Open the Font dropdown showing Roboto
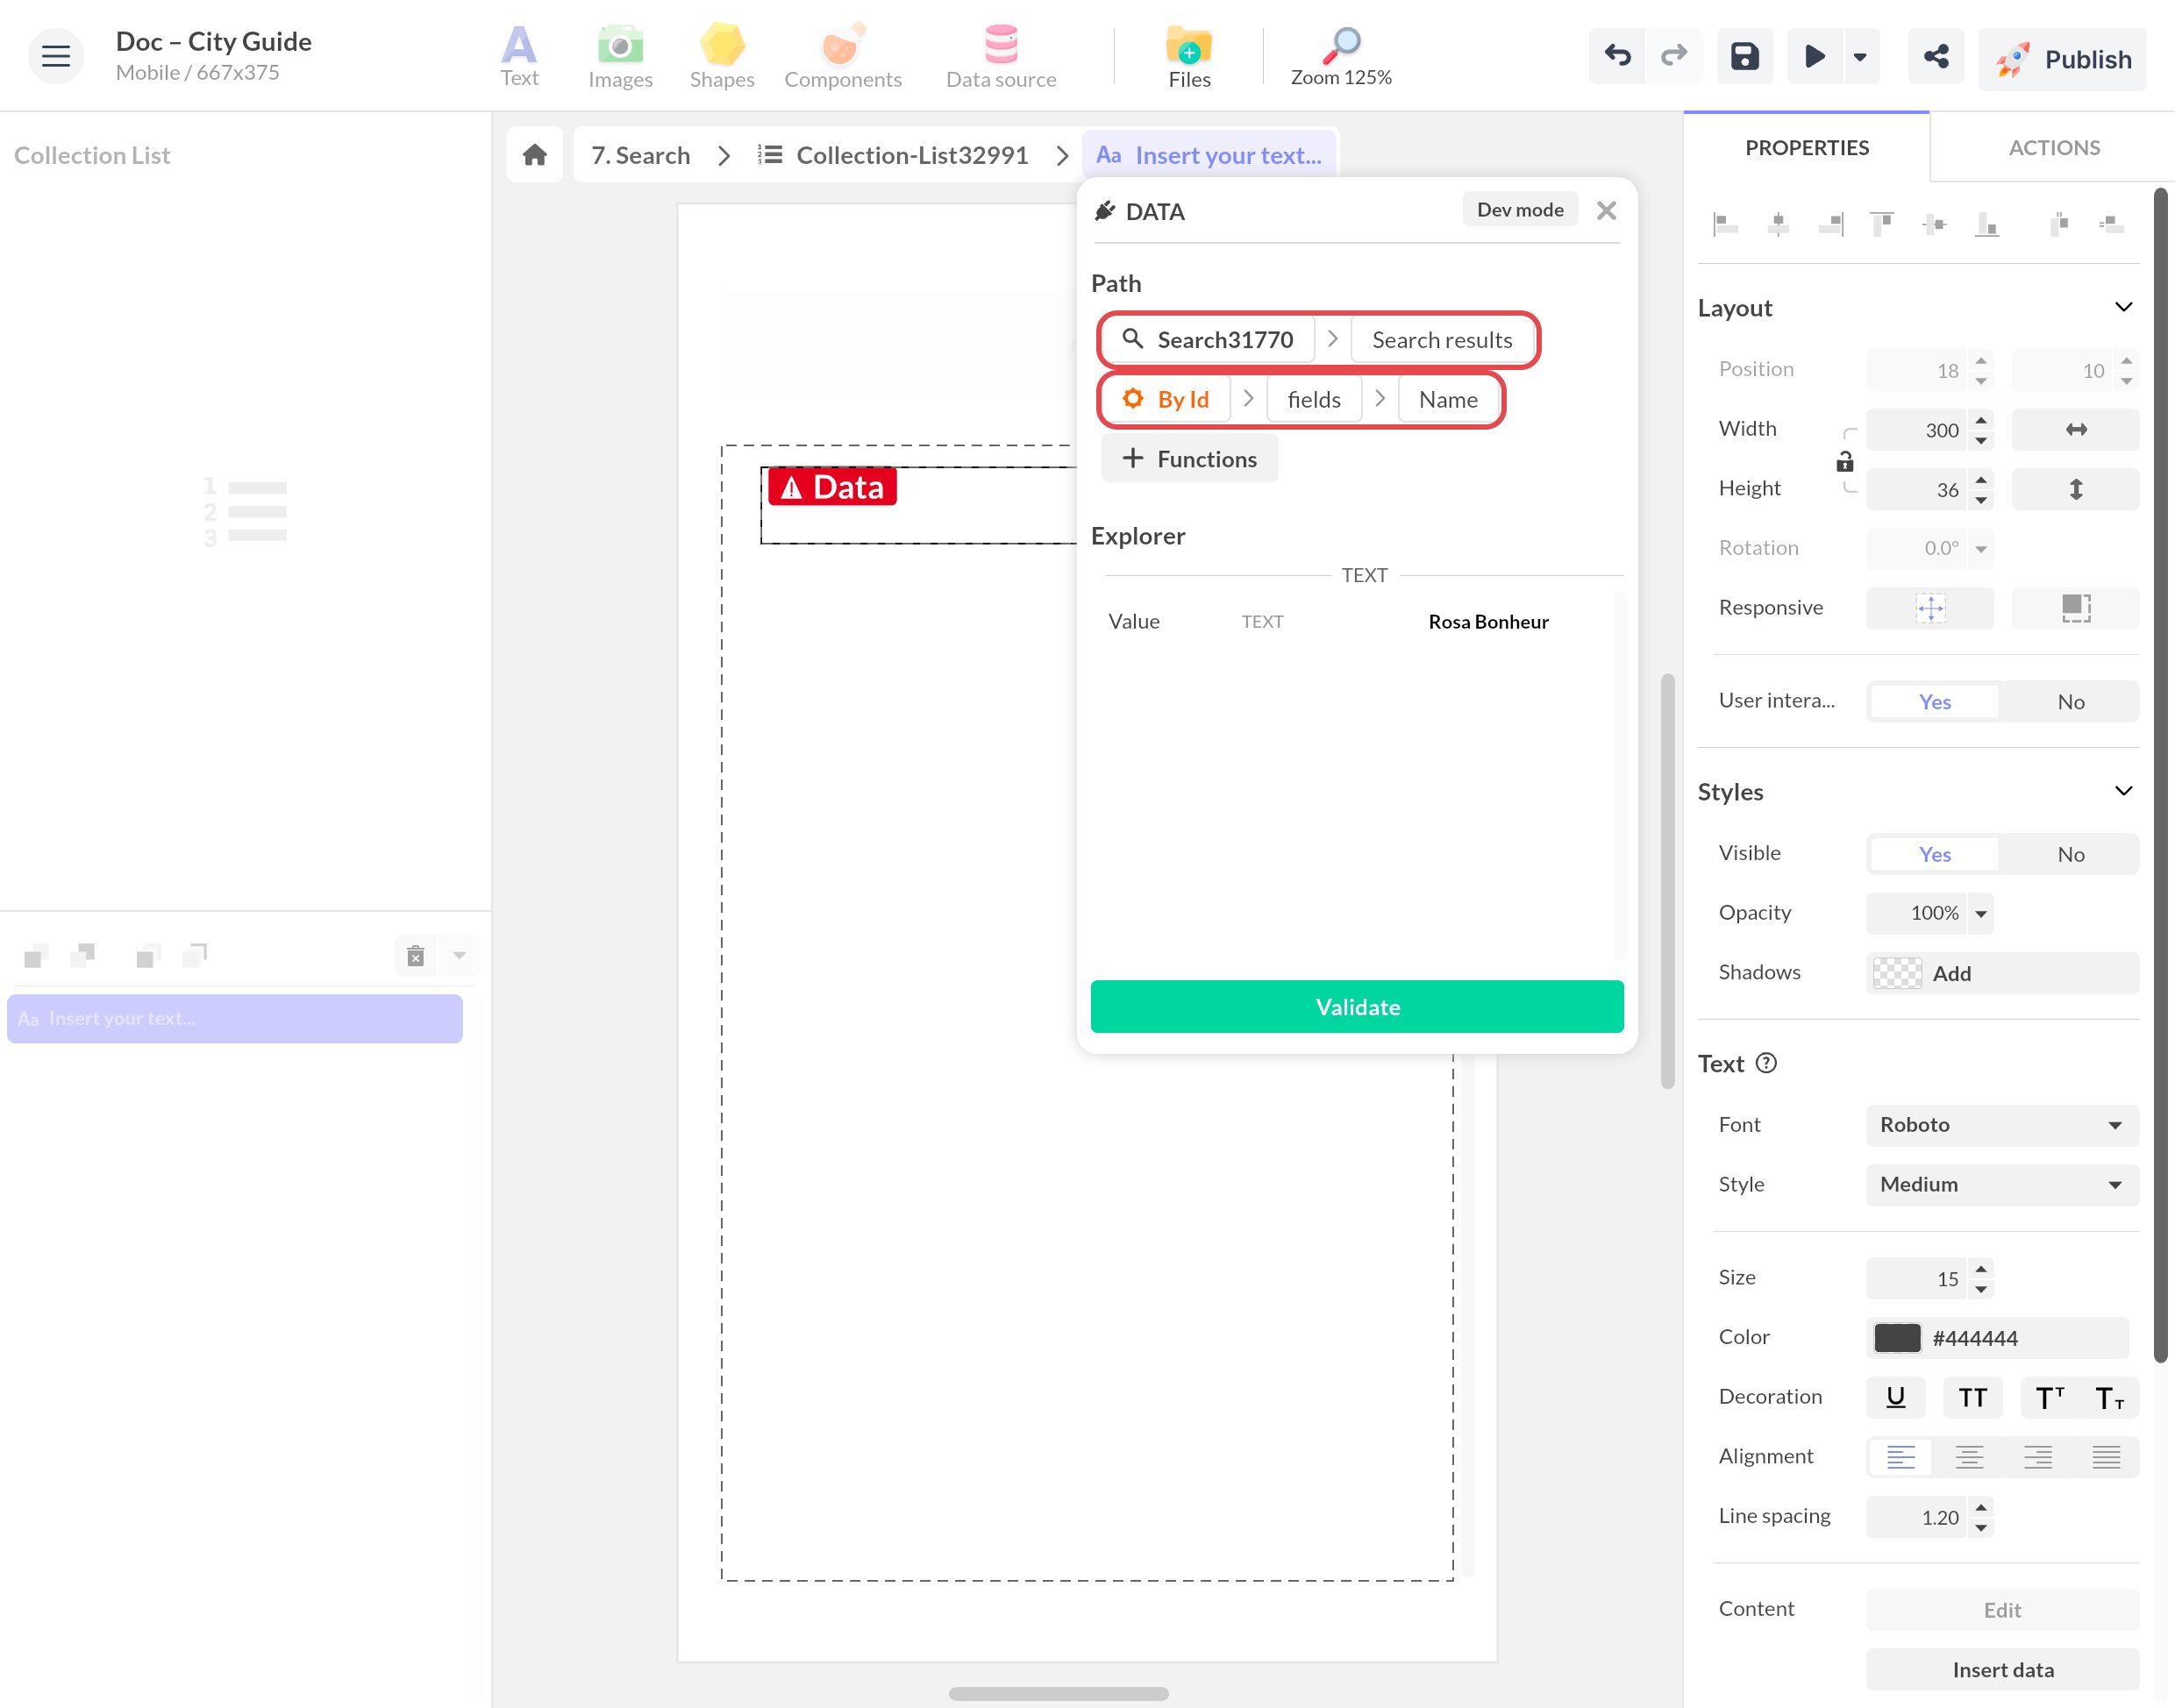Image resolution: width=2175 pixels, height=1708 pixels. pyautogui.click(x=2002, y=1125)
